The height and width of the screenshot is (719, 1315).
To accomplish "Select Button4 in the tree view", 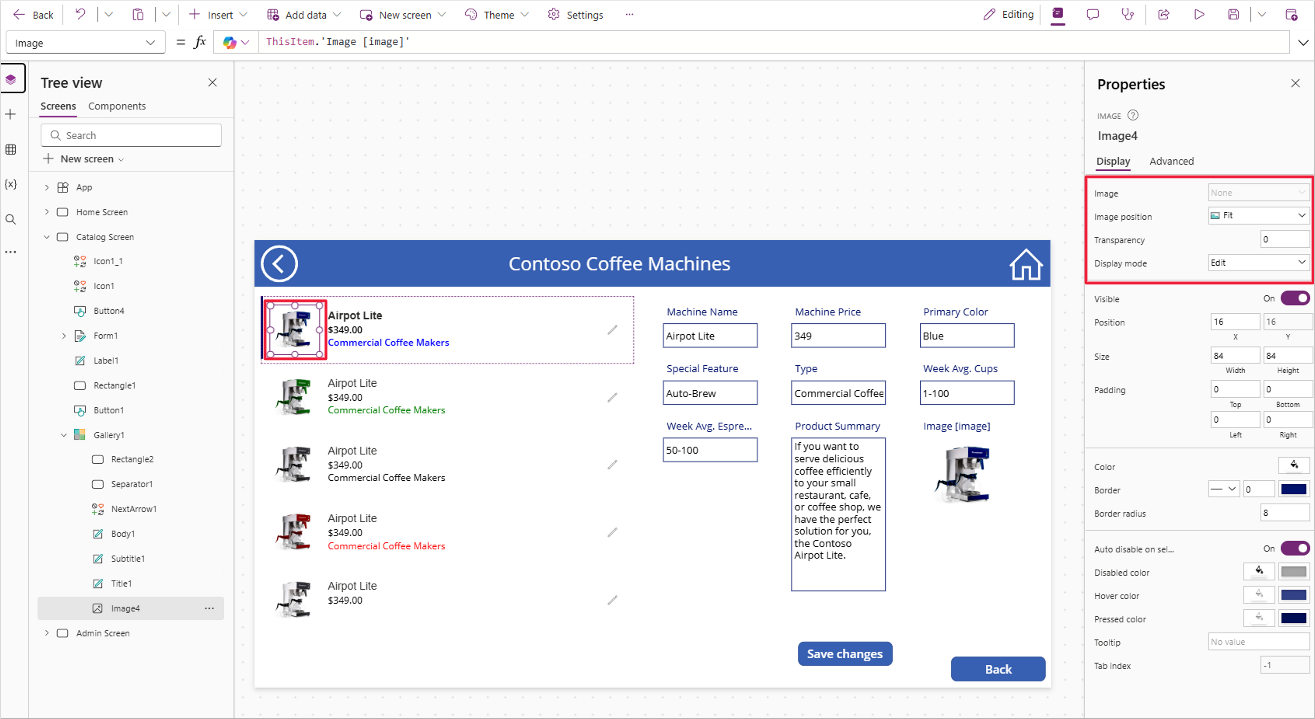I will [x=109, y=311].
